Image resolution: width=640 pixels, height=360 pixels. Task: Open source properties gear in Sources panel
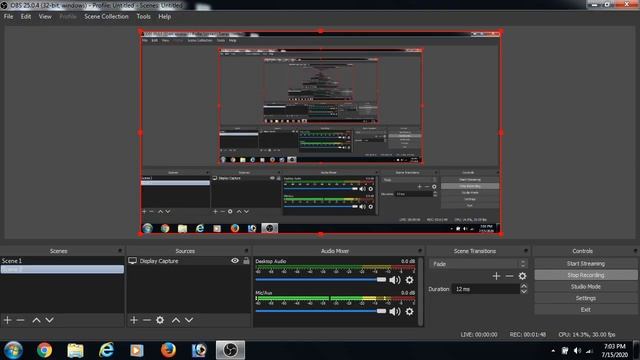click(160, 320)
